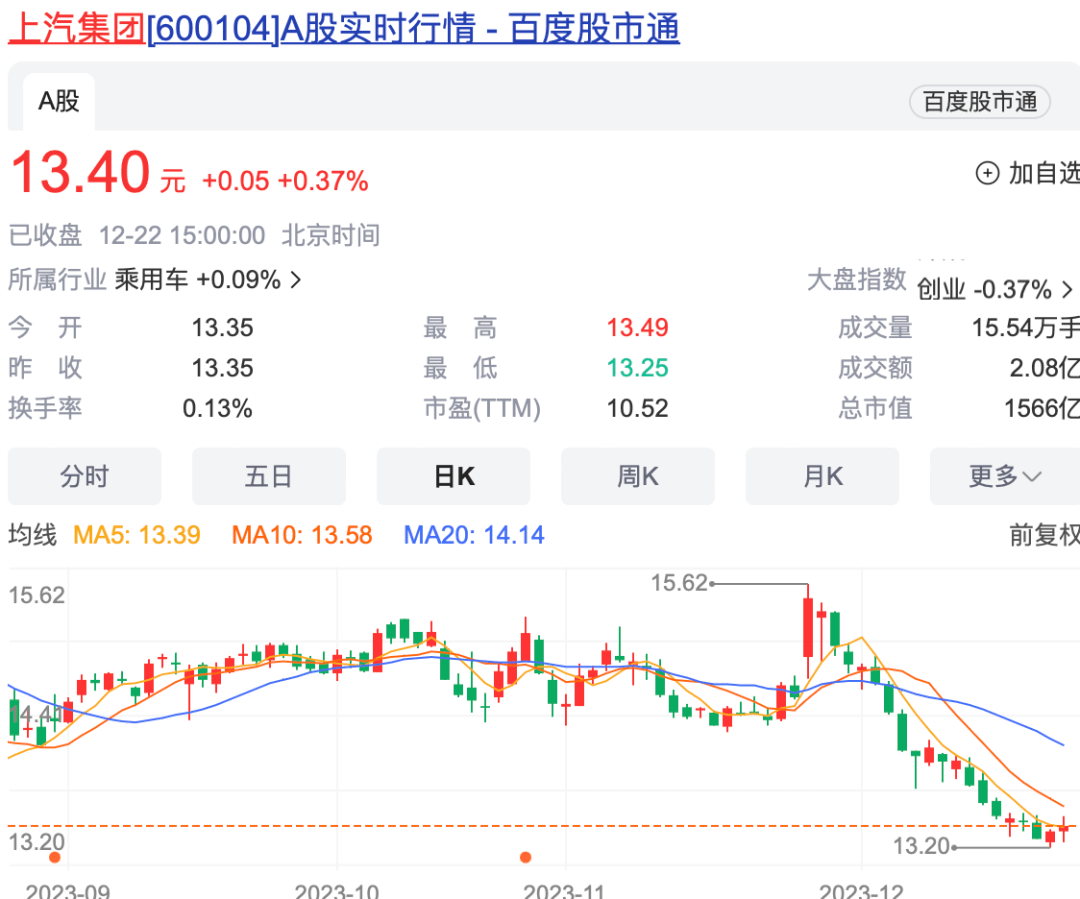Click the 最高 value 13.49

pos(637,328)
